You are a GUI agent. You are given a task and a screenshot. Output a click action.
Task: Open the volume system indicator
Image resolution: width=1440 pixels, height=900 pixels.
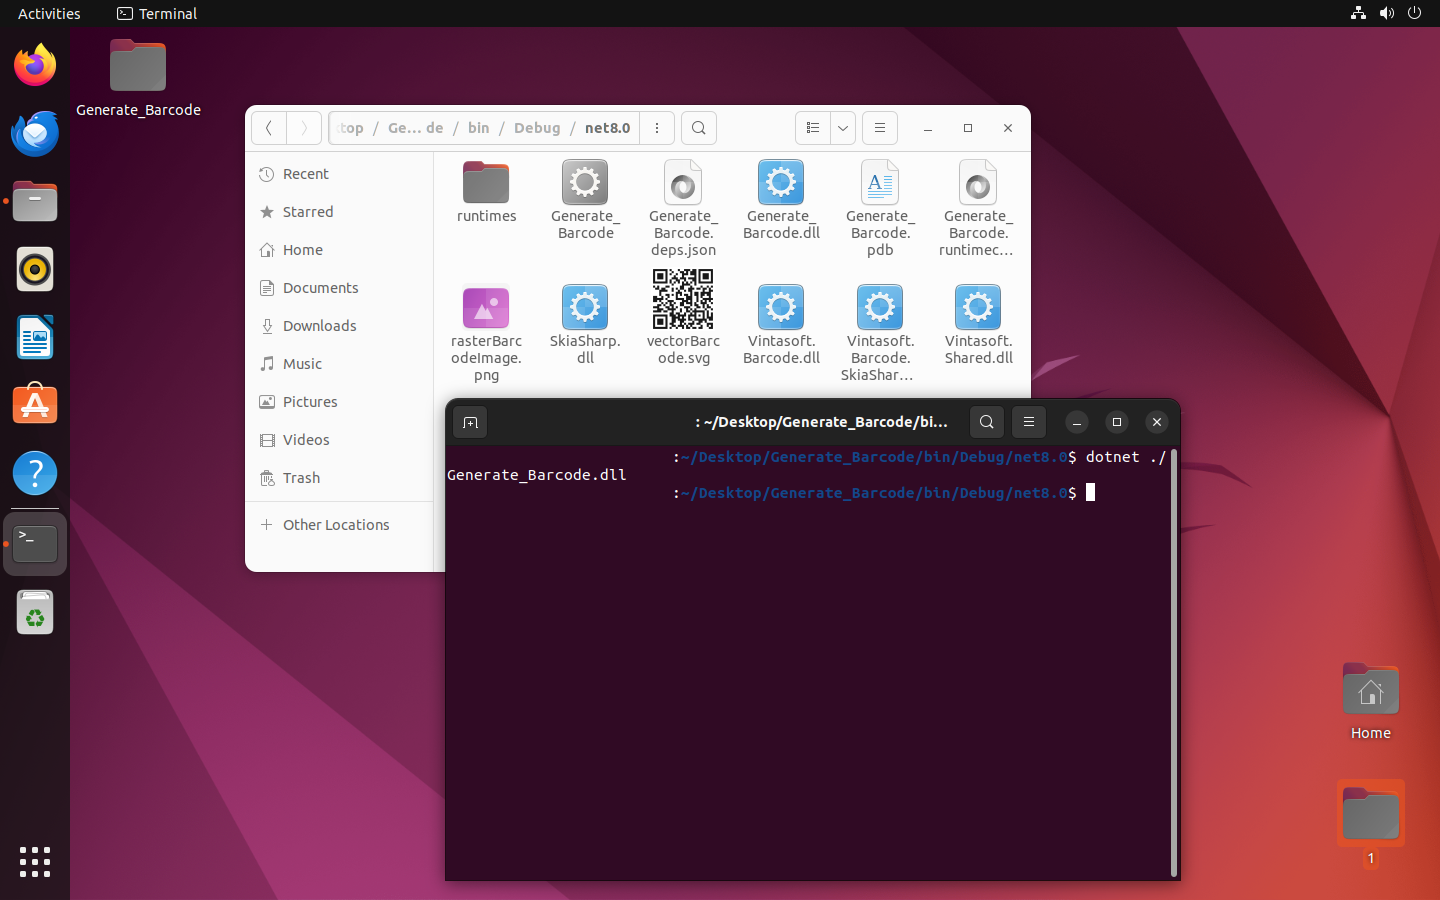(x=1386, y=14)
